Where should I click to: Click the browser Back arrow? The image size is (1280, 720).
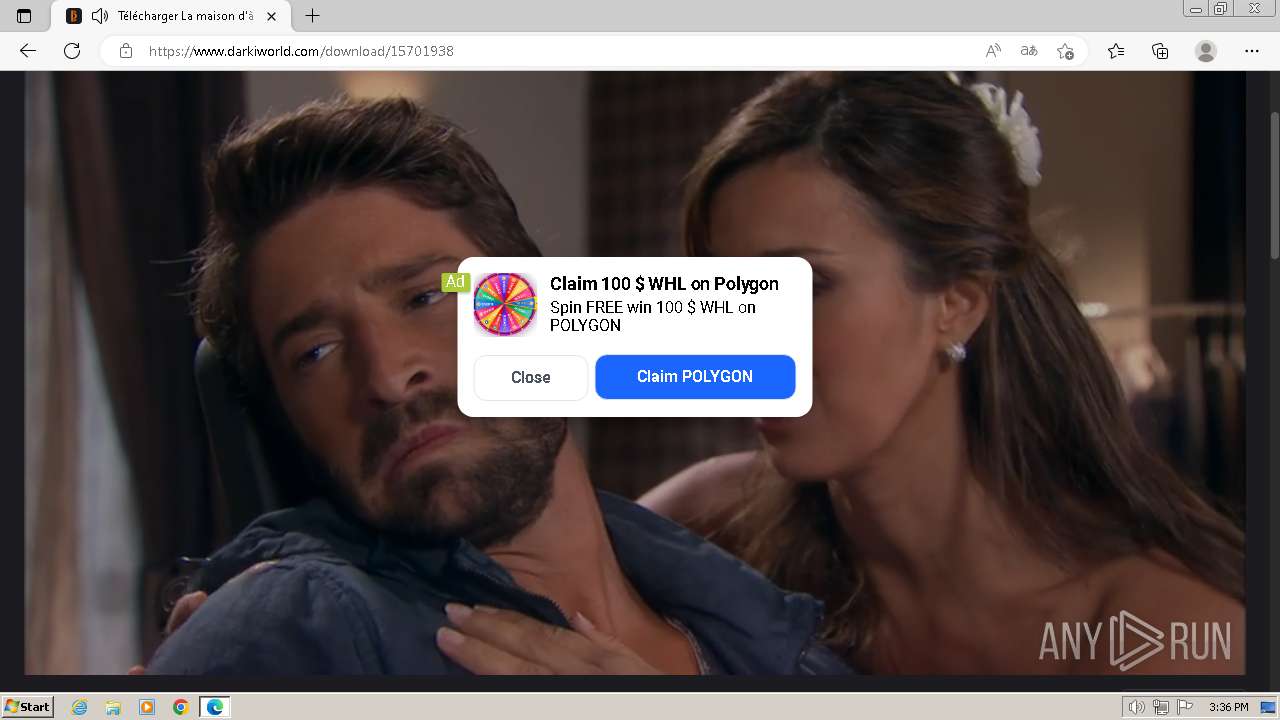28,51
